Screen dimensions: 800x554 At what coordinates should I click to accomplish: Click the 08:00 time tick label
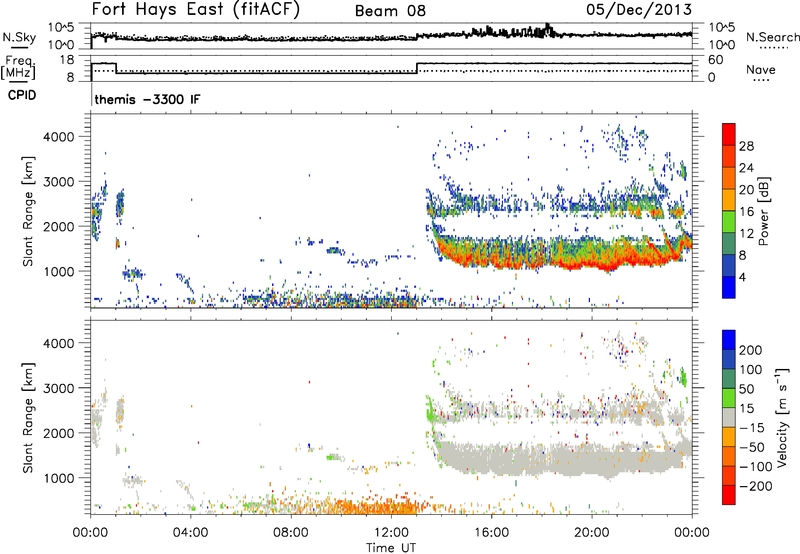291,533
